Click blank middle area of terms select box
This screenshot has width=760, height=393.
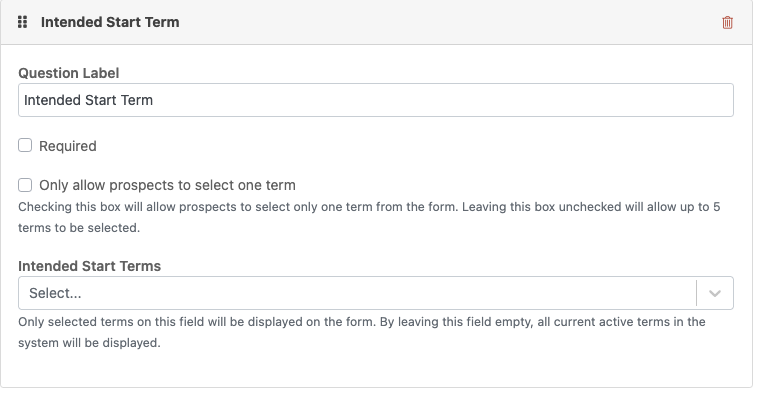(x=388, y=293)
